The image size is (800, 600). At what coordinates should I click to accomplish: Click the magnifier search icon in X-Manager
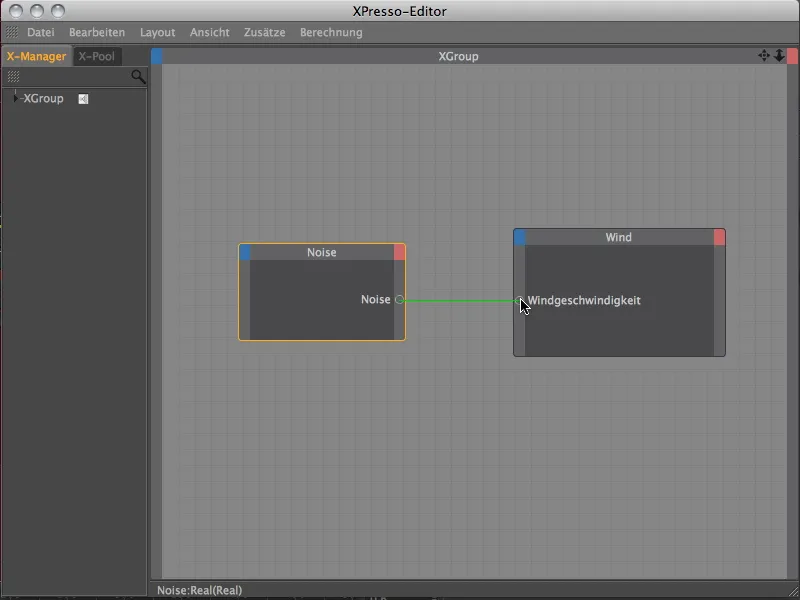click(x=138, y=77)
